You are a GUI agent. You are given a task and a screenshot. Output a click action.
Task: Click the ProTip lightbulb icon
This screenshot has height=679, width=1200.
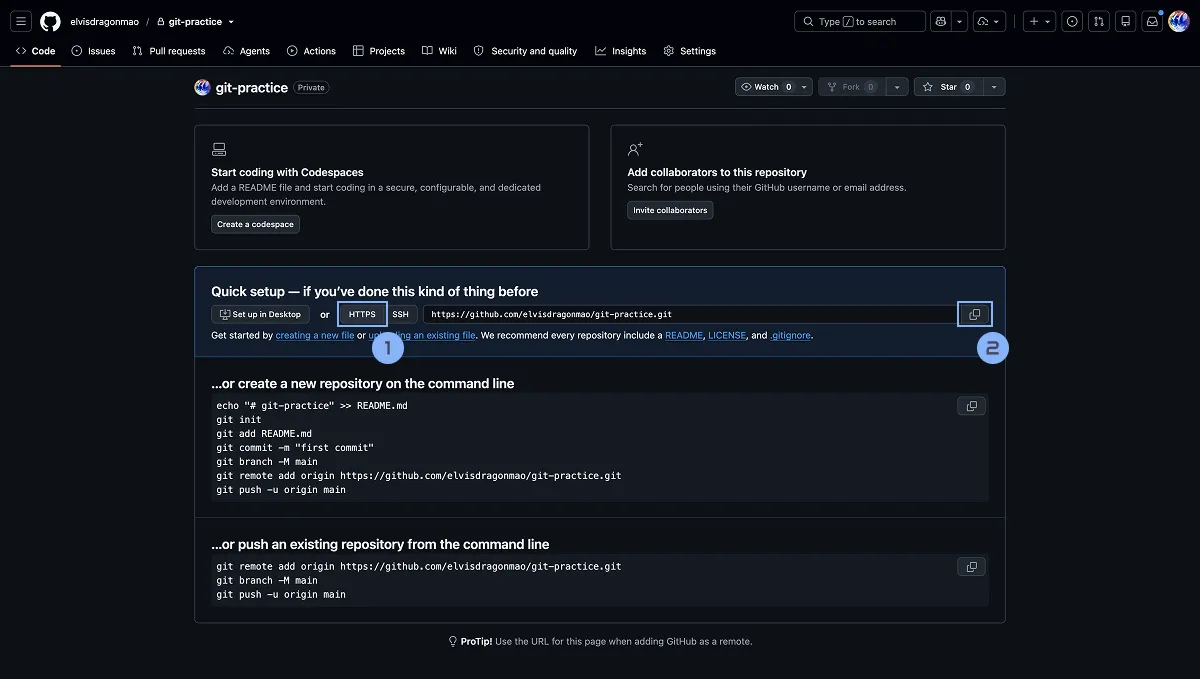pos(453,641)
